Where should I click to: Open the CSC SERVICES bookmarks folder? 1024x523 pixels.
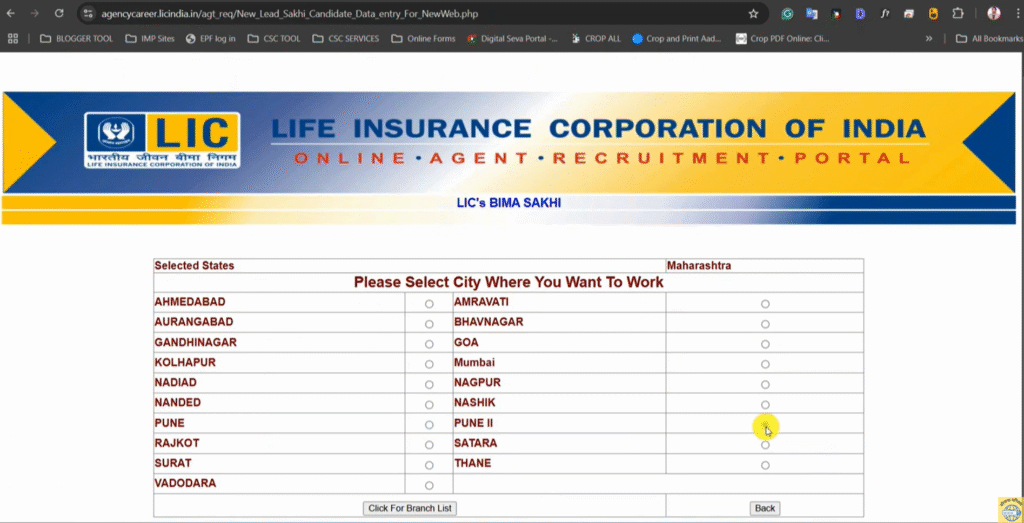pos(345,39)
